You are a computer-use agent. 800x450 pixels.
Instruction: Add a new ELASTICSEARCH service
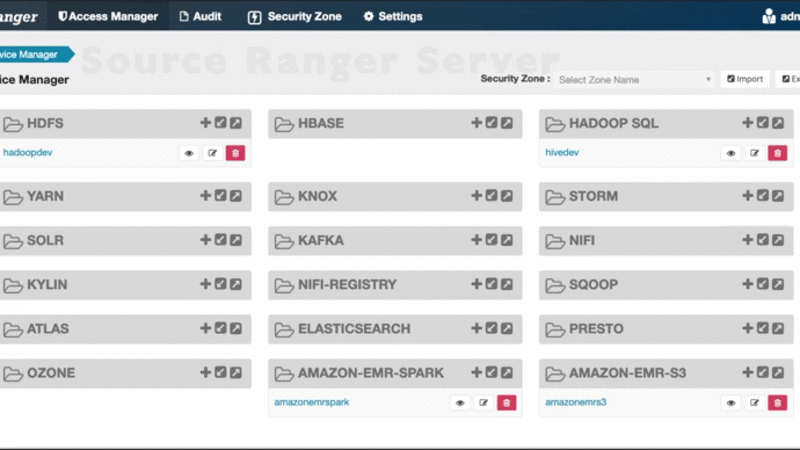(477, 329)
